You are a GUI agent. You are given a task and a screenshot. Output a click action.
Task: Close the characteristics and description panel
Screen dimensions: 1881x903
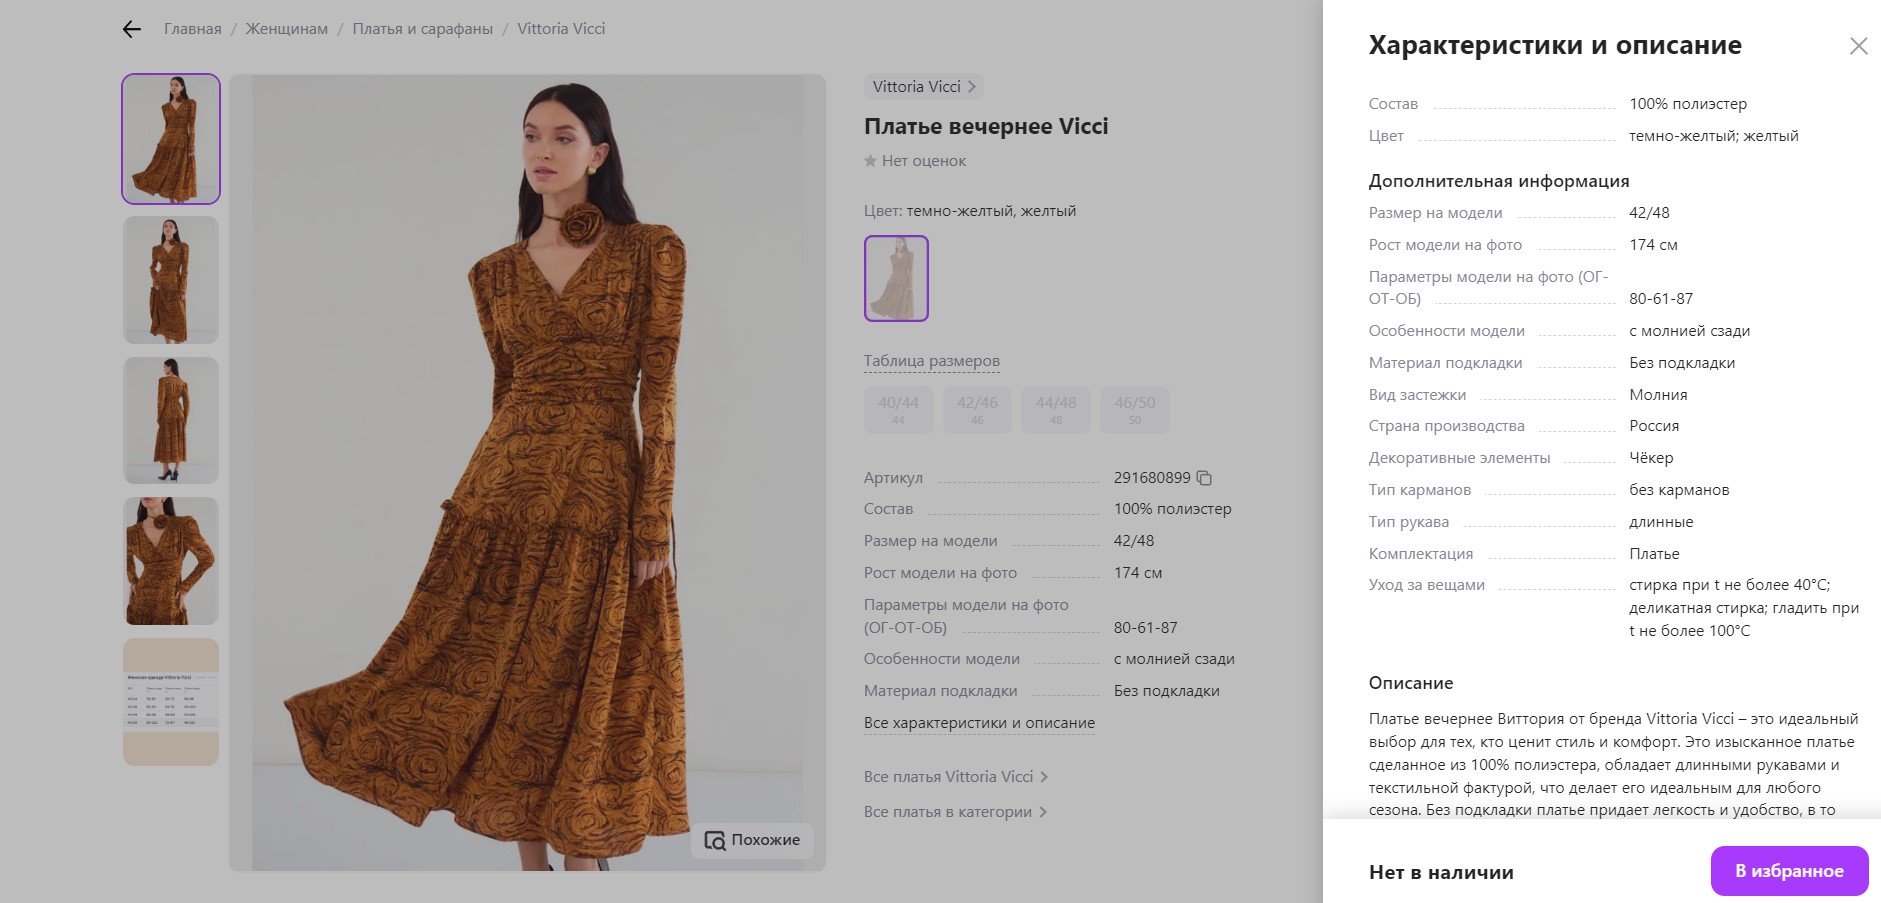1858,46
